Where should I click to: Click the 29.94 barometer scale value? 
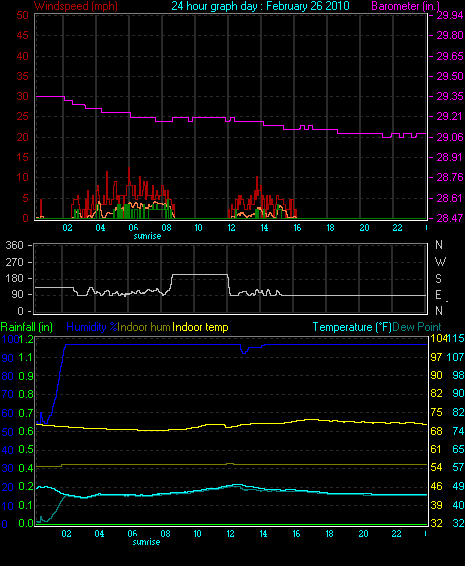click(450, 15)
